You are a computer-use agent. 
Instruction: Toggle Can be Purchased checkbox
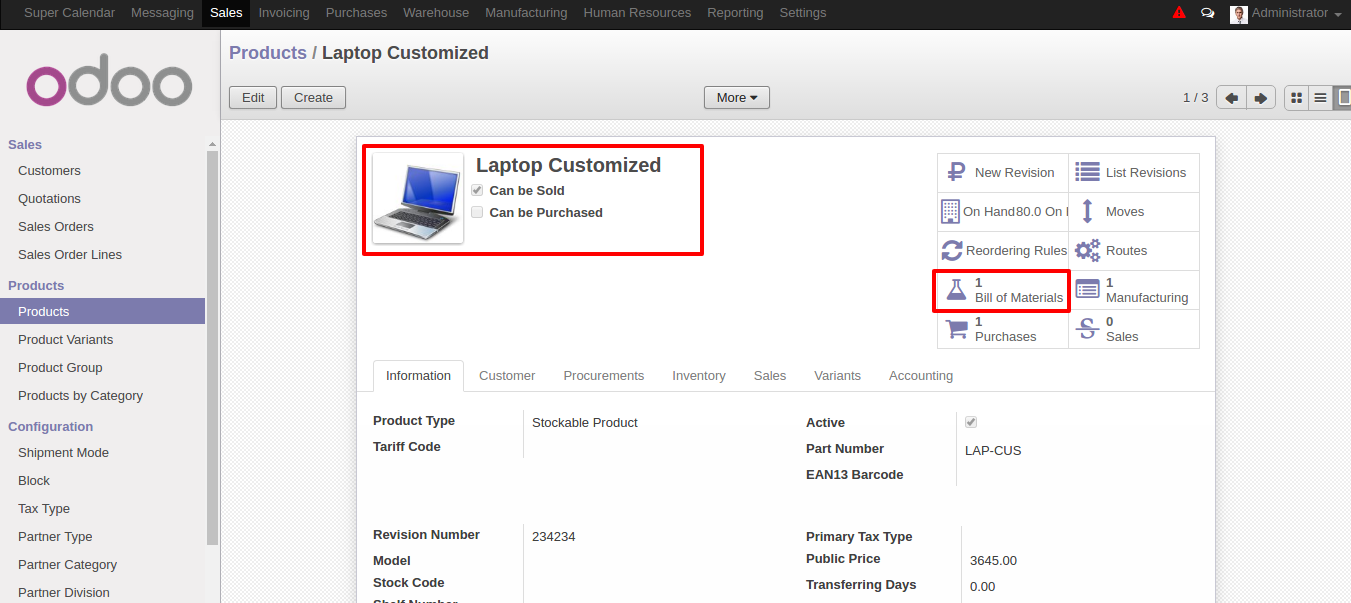477,212
